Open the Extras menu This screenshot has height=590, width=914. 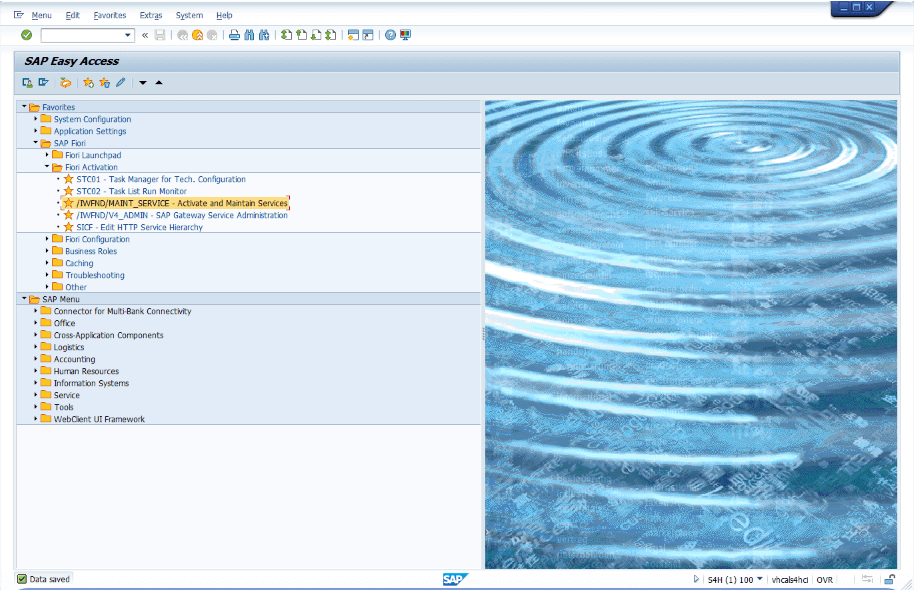[151, 15]
